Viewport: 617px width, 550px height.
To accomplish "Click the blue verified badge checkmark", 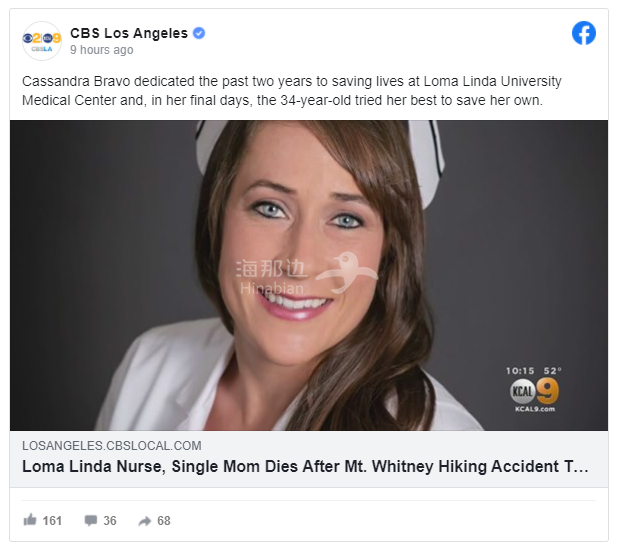I will tap(199, 33).
